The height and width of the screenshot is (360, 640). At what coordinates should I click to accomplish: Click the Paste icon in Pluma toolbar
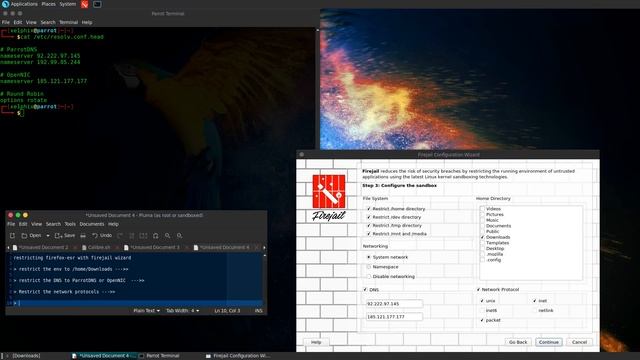point(156,236)
